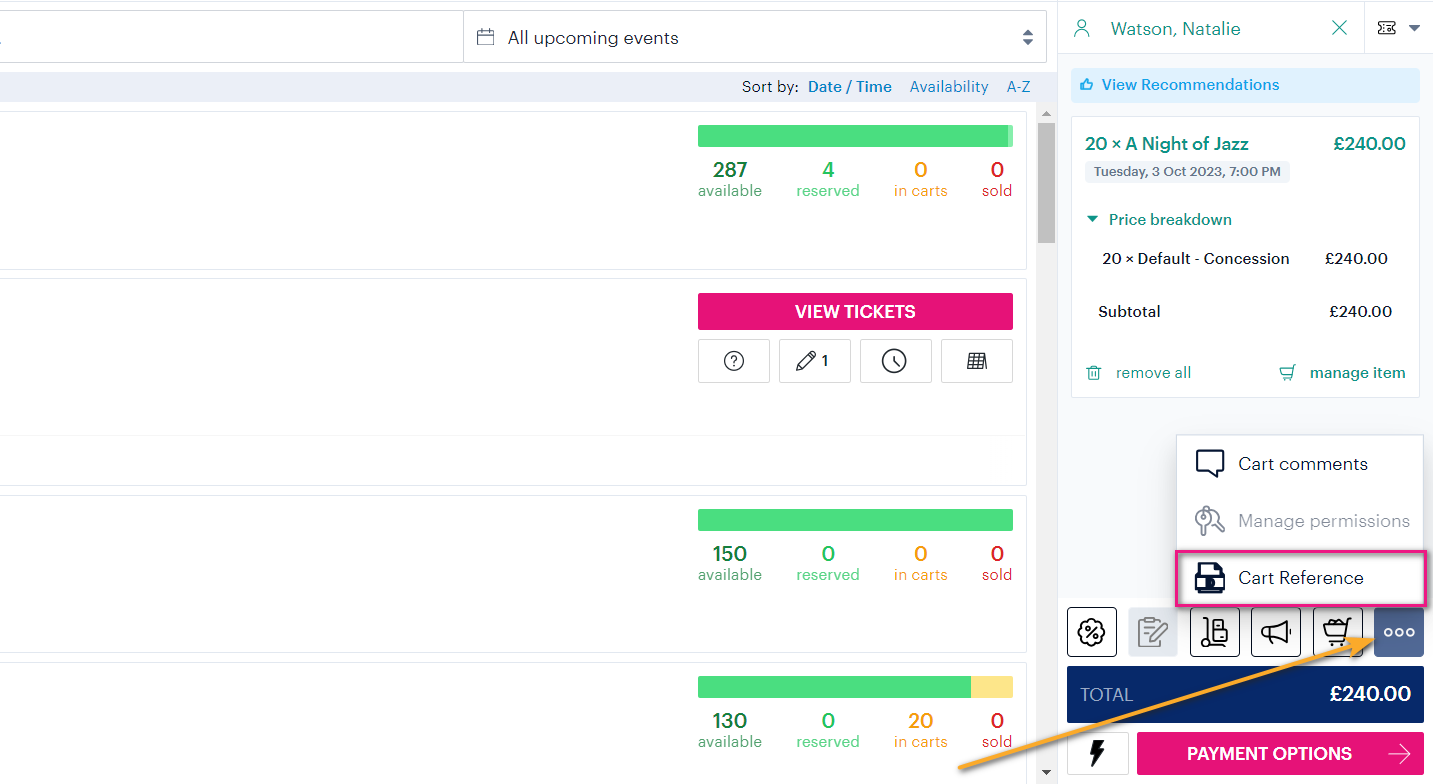Expand the All upcoming events dropdown
The width and height of the screenshot is (1433, 784).
(x=1027, y=36)
